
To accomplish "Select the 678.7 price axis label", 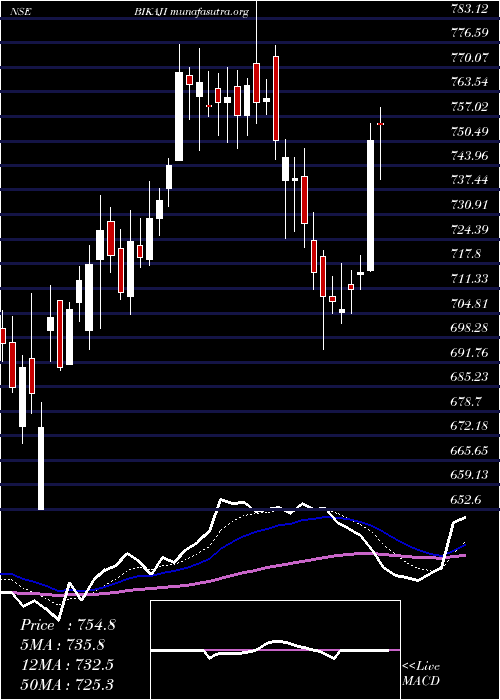I will pos(466,402).
